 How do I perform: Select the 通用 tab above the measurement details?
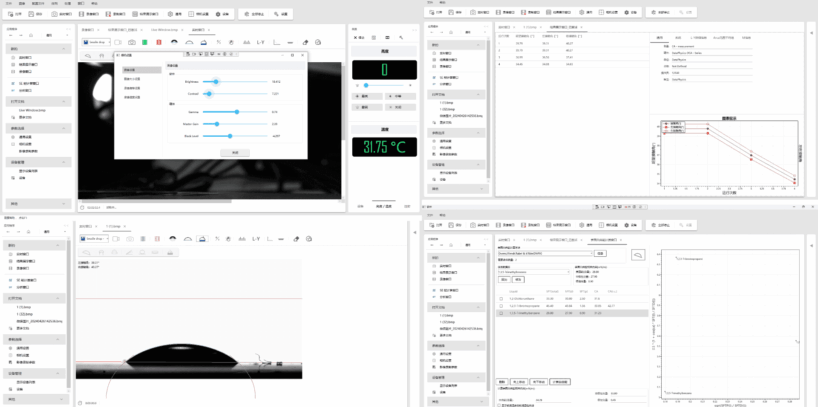661,39
